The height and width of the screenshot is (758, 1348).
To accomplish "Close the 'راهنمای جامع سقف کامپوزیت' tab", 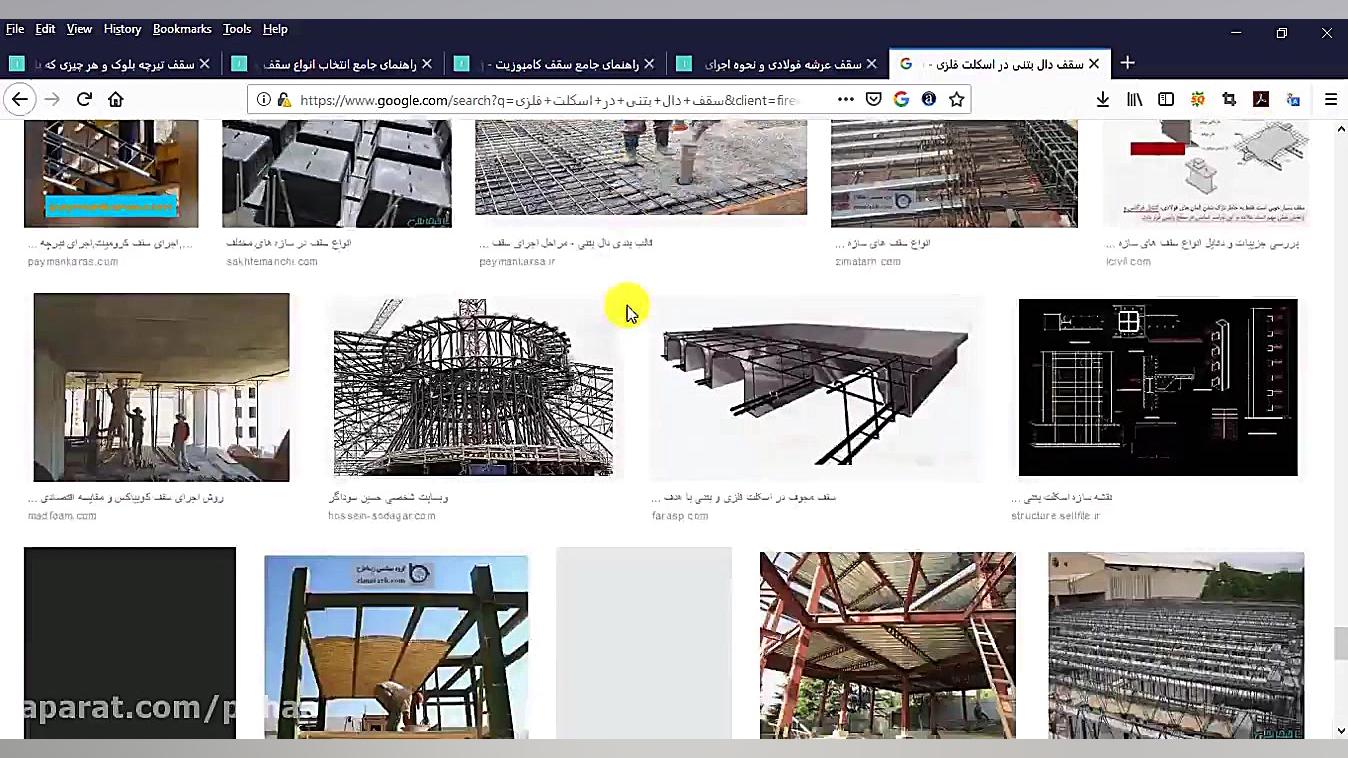I will point(649,63).
